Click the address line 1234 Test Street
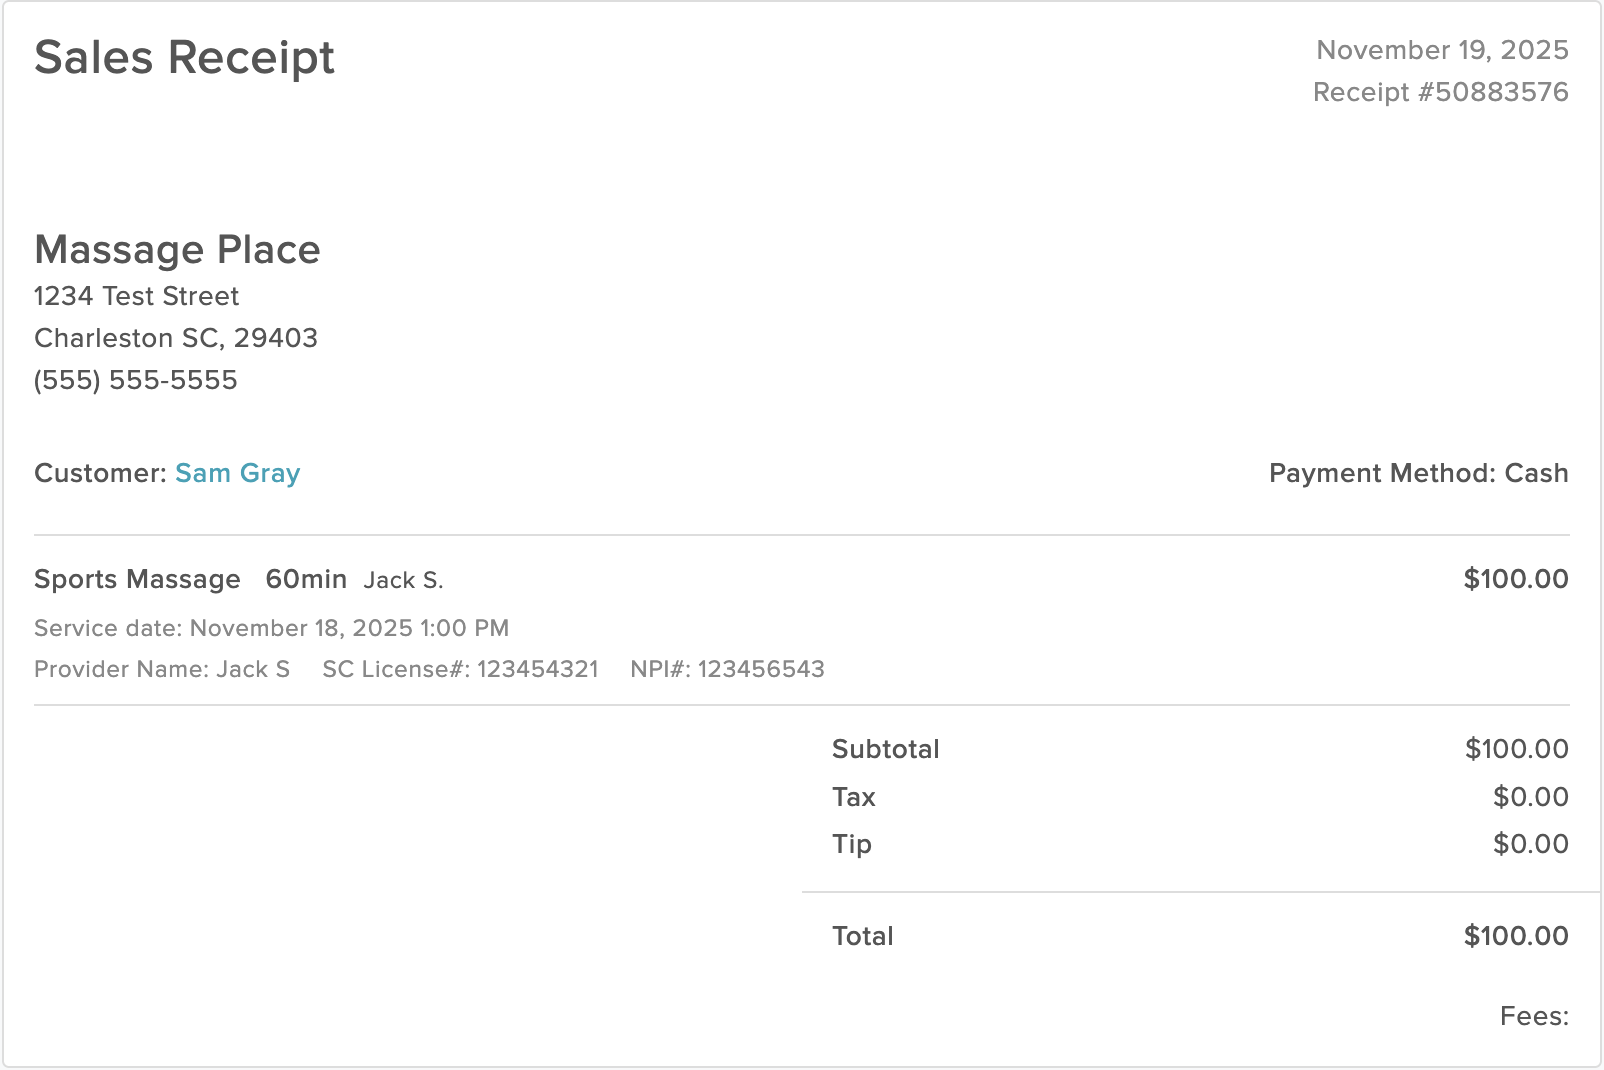Screen dimensions: 1604x1070 (136, 296)
